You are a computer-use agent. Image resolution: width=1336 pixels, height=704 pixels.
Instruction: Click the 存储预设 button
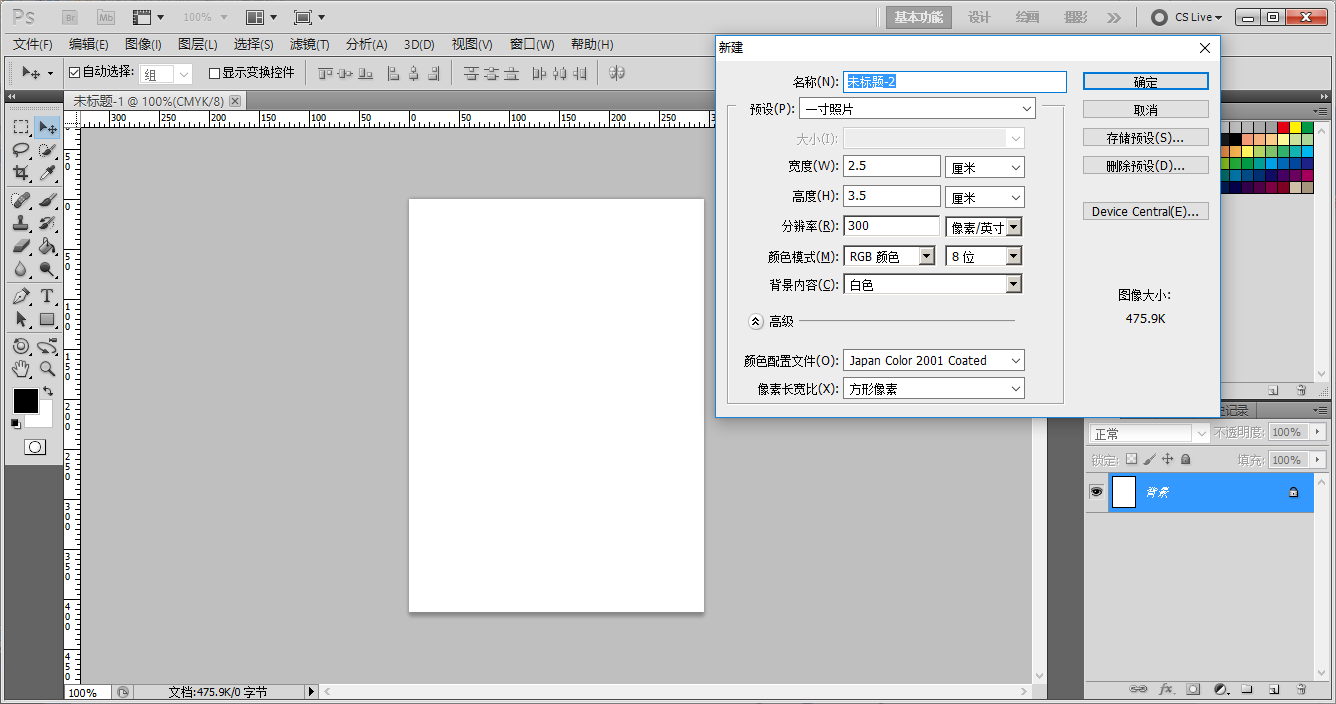tap(1145, 138)
